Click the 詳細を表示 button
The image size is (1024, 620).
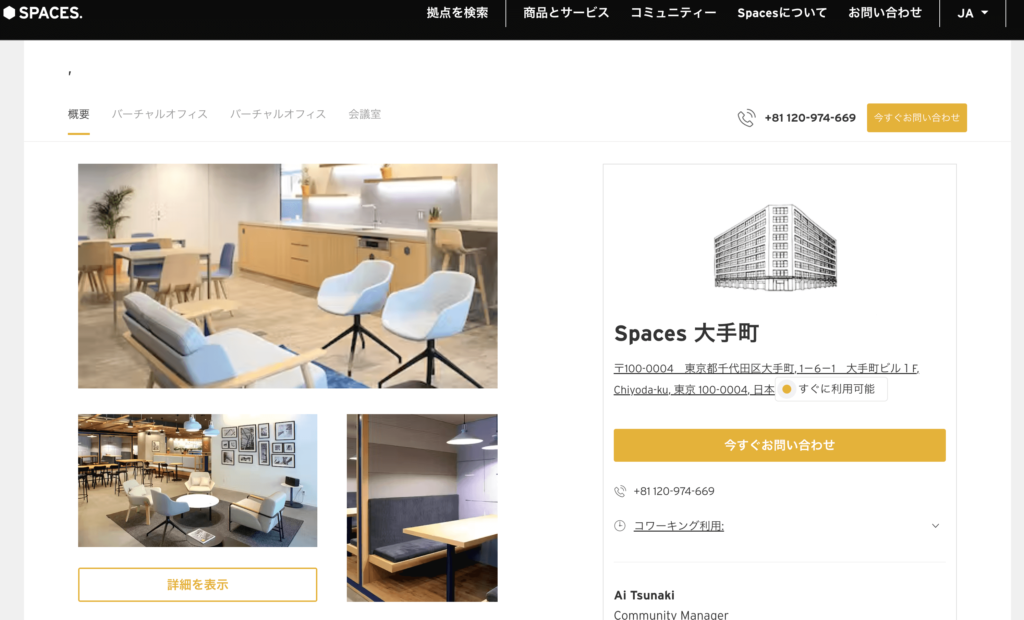[x=197, y=585]
